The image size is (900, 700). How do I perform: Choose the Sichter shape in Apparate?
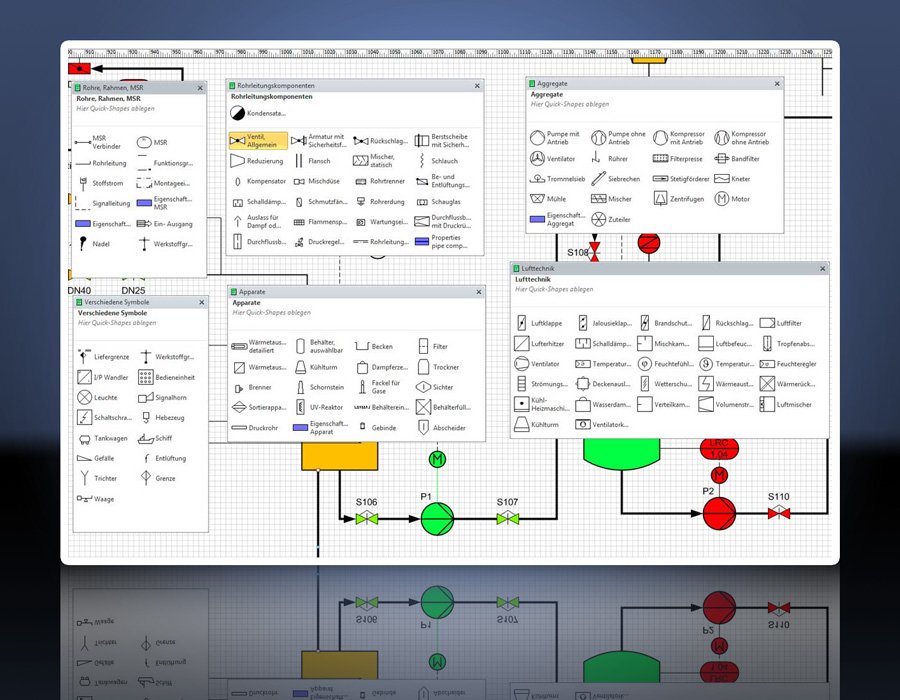click(x=435, y=387)
